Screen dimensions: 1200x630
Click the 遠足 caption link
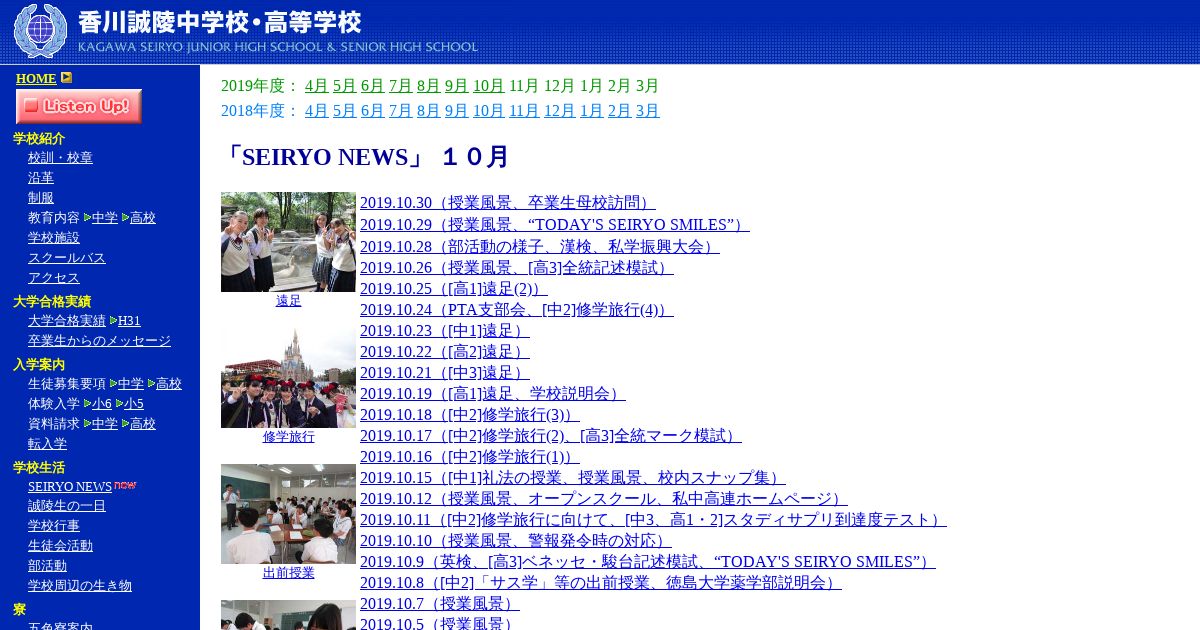[x=288, y=301]
